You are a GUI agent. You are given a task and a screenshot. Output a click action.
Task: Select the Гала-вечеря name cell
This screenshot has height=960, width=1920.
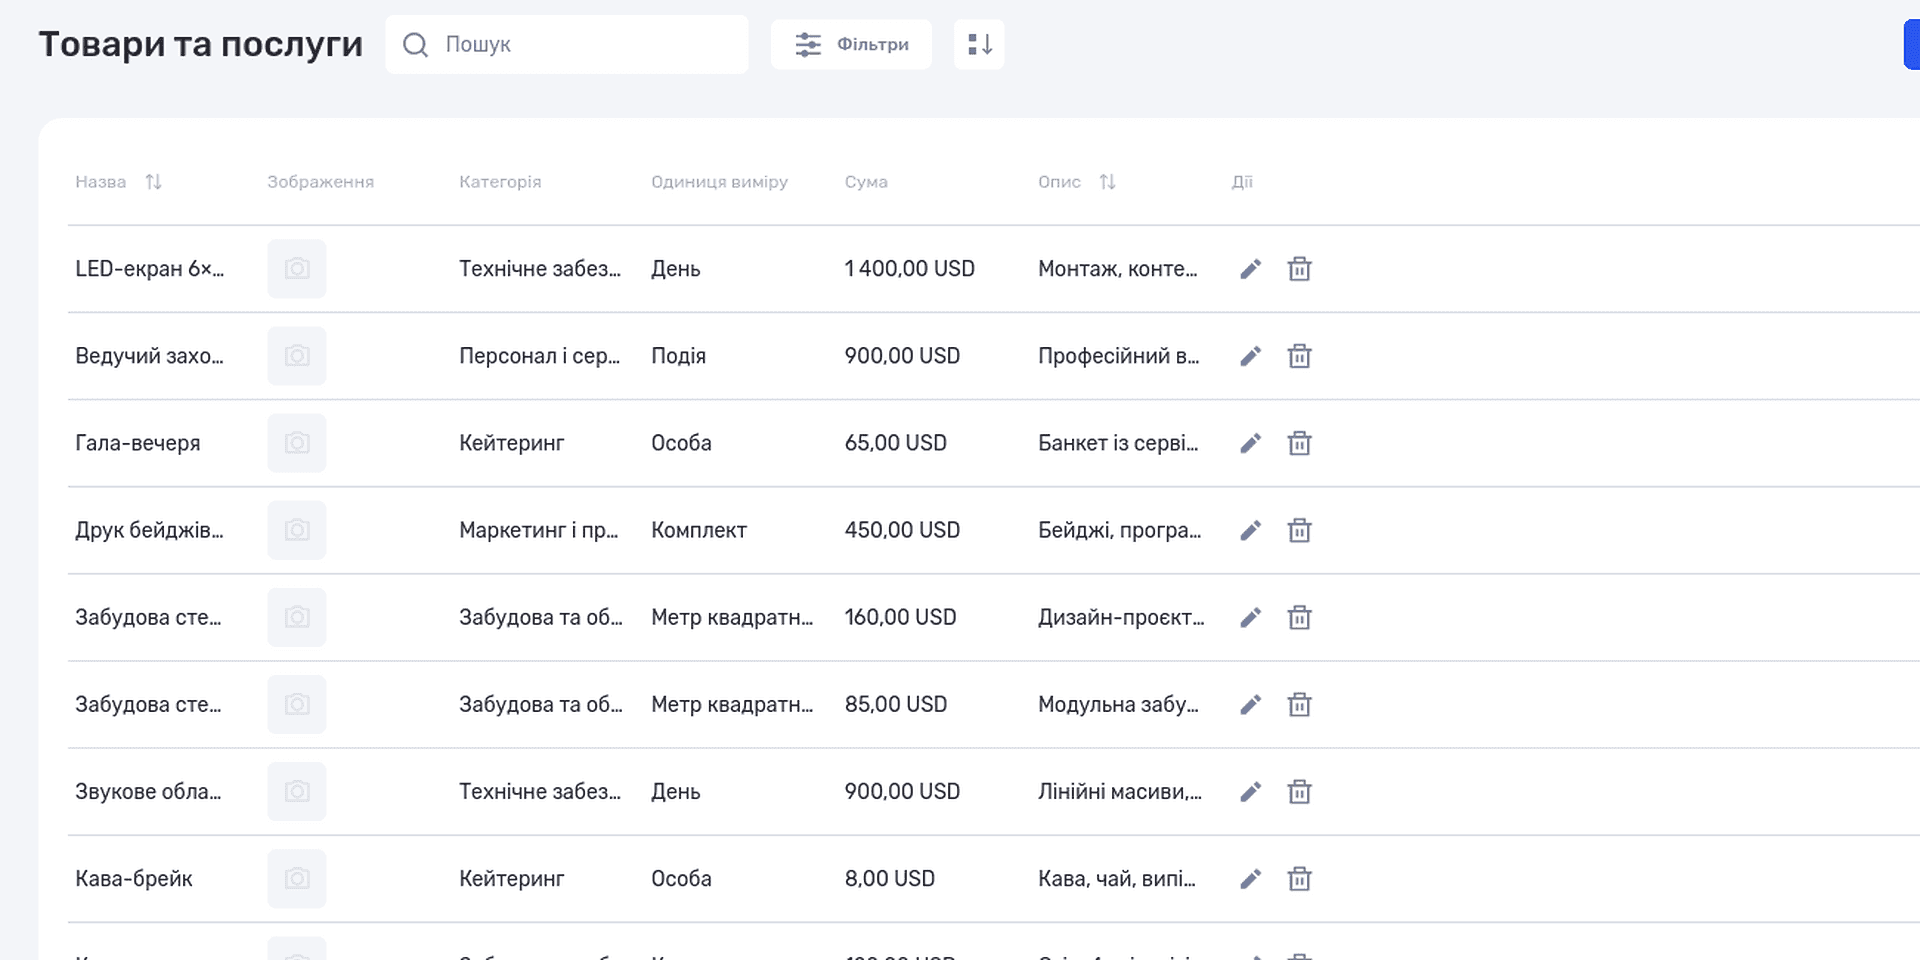pyautogui.click(x=138, y=443)
